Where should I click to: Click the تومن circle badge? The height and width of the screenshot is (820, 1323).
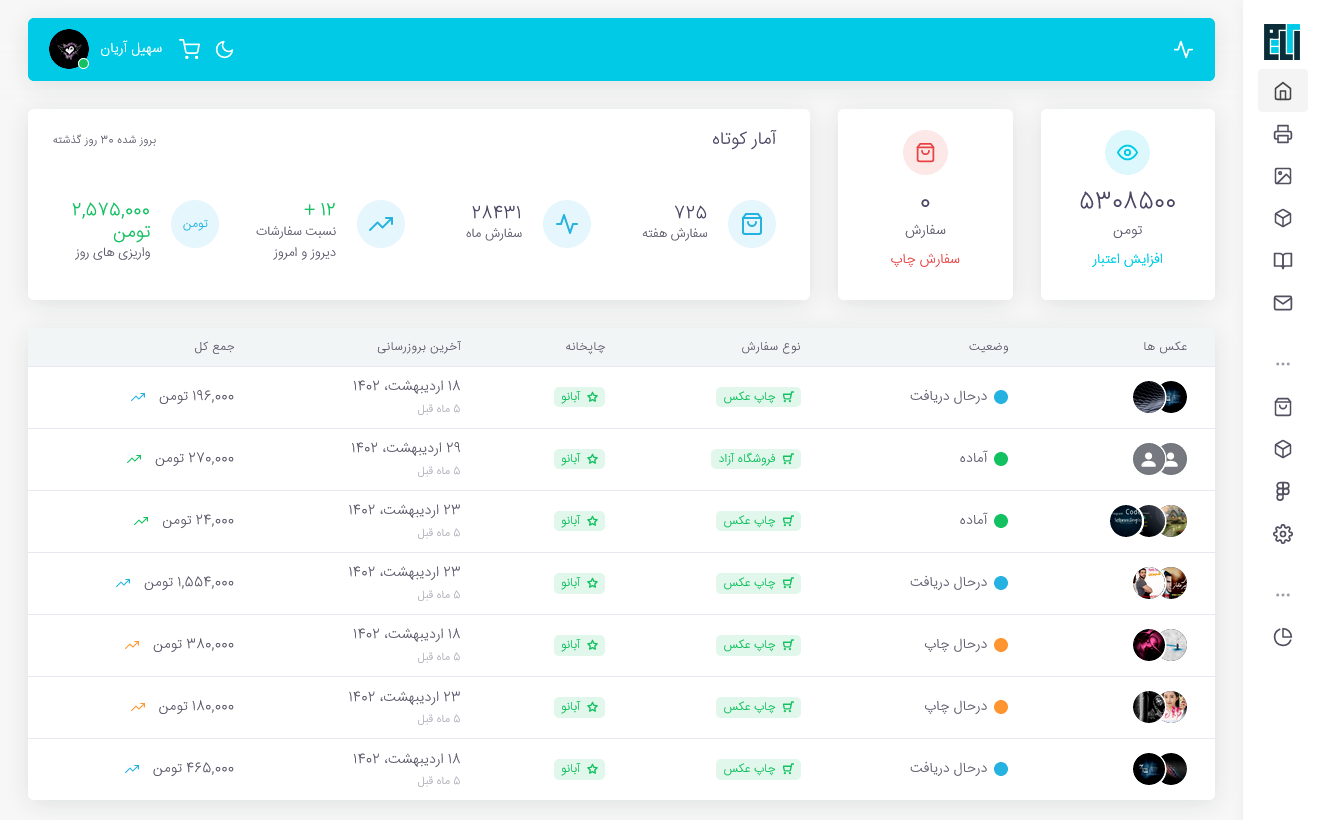[x=195, y=224]
